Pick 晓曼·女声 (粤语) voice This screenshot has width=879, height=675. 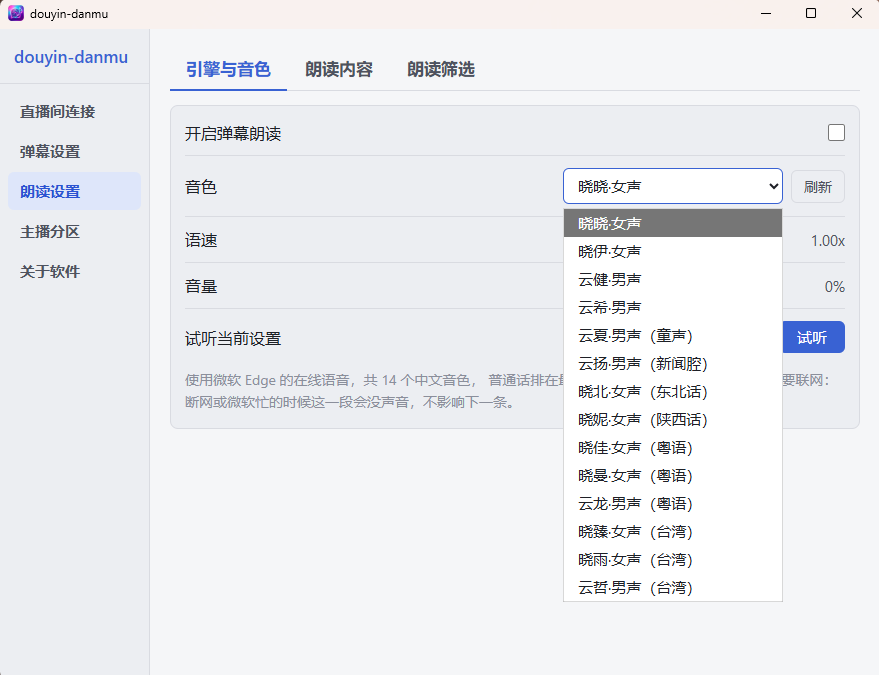(x=672, y=475)
